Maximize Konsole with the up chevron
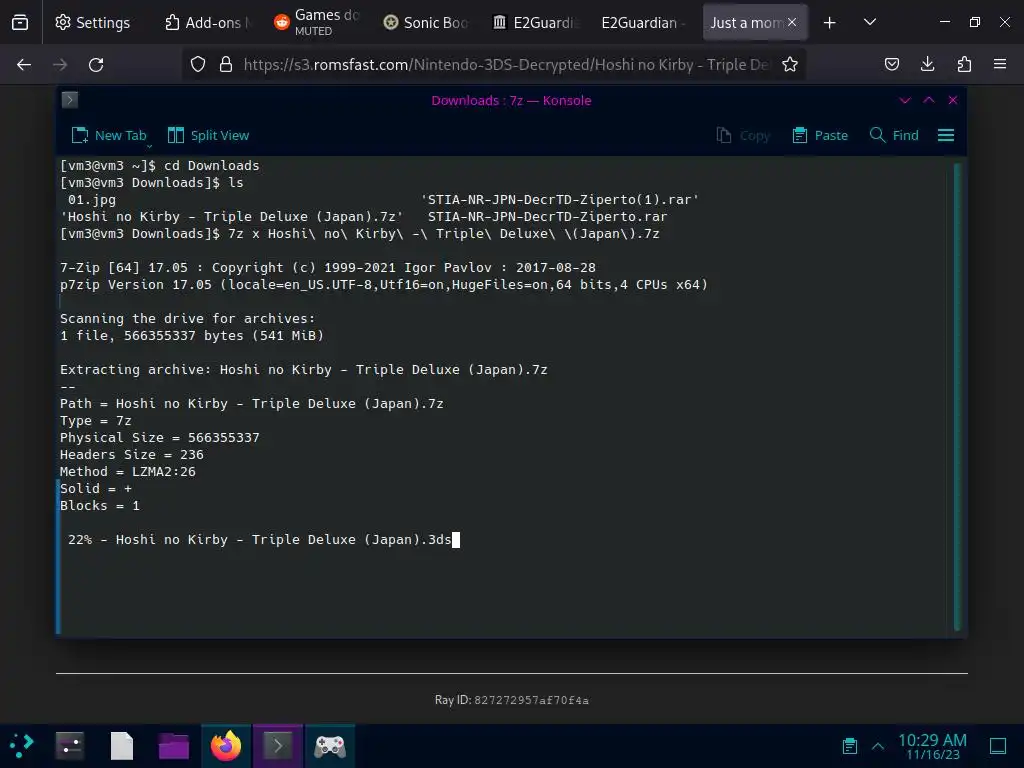1024x768 pixels. 929,101
